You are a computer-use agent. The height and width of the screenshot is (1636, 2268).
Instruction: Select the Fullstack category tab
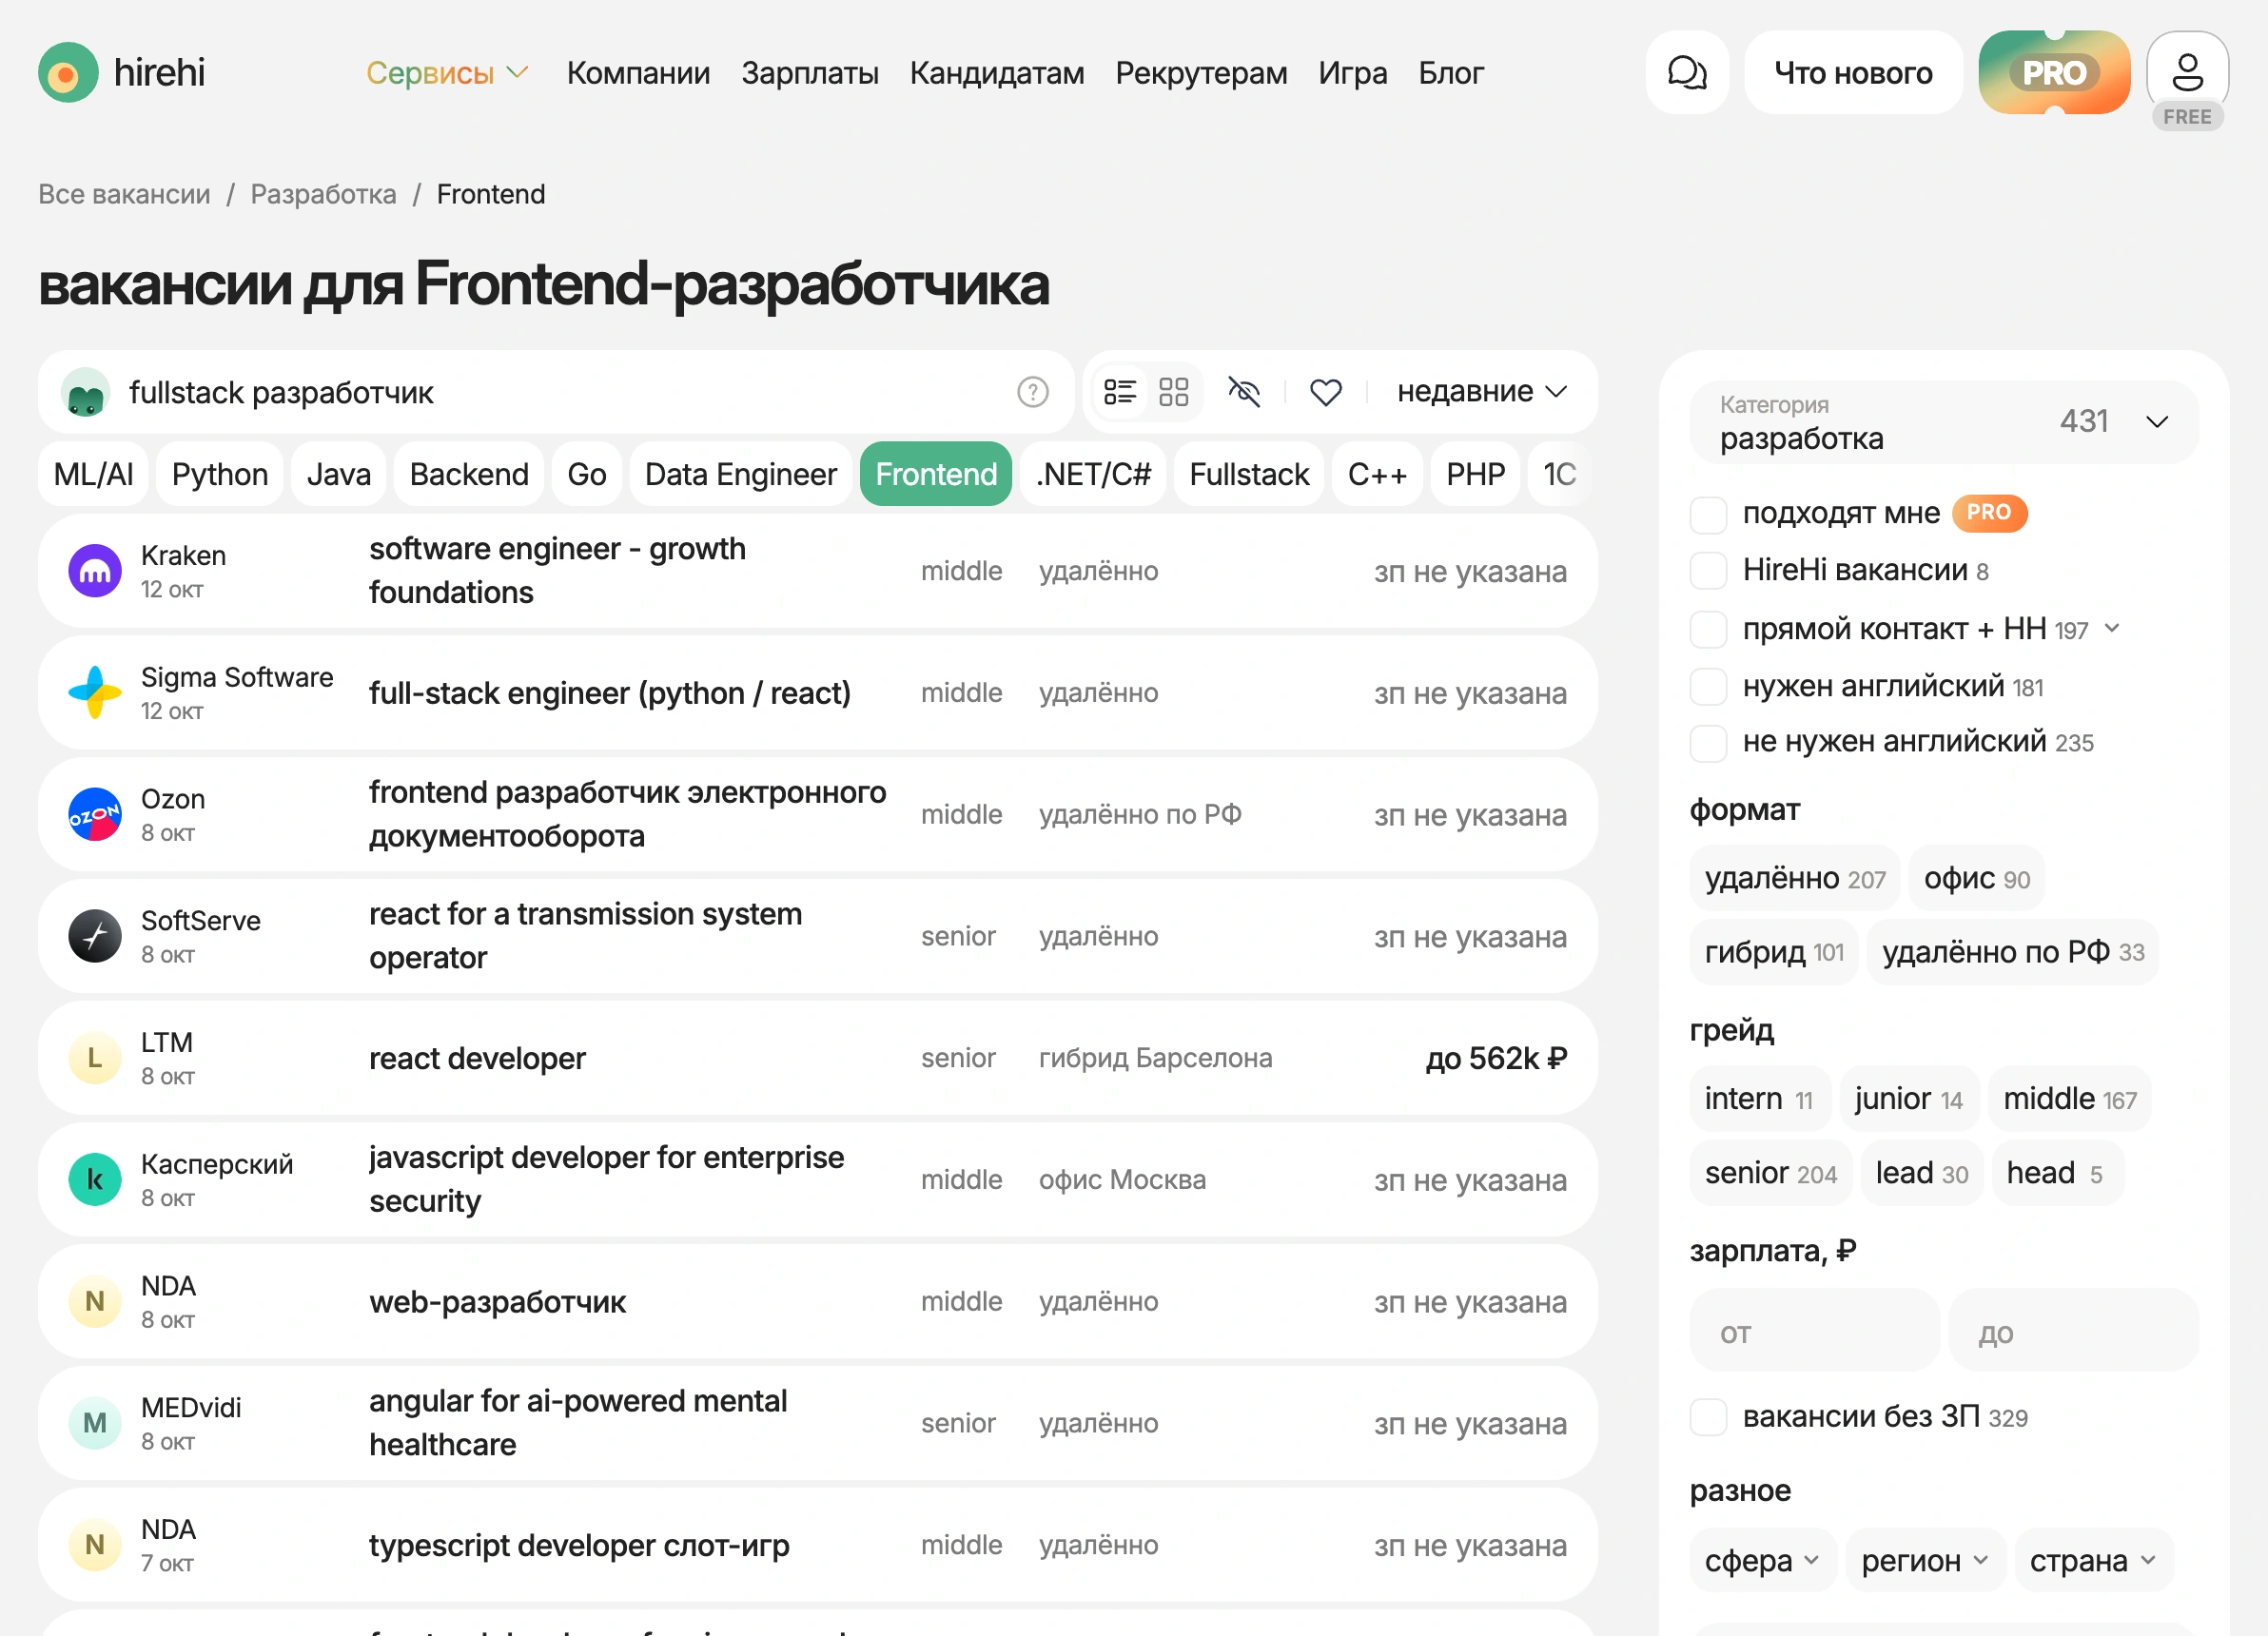coord(1249,474)
